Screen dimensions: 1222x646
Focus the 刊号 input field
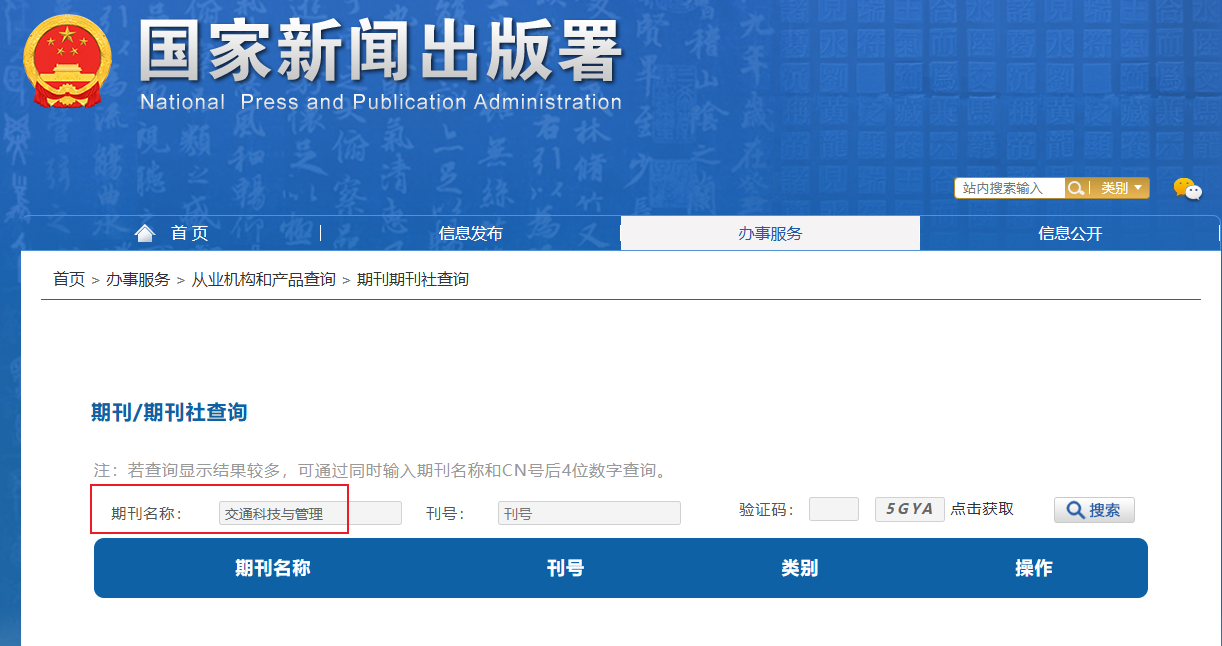click(589, 513)
